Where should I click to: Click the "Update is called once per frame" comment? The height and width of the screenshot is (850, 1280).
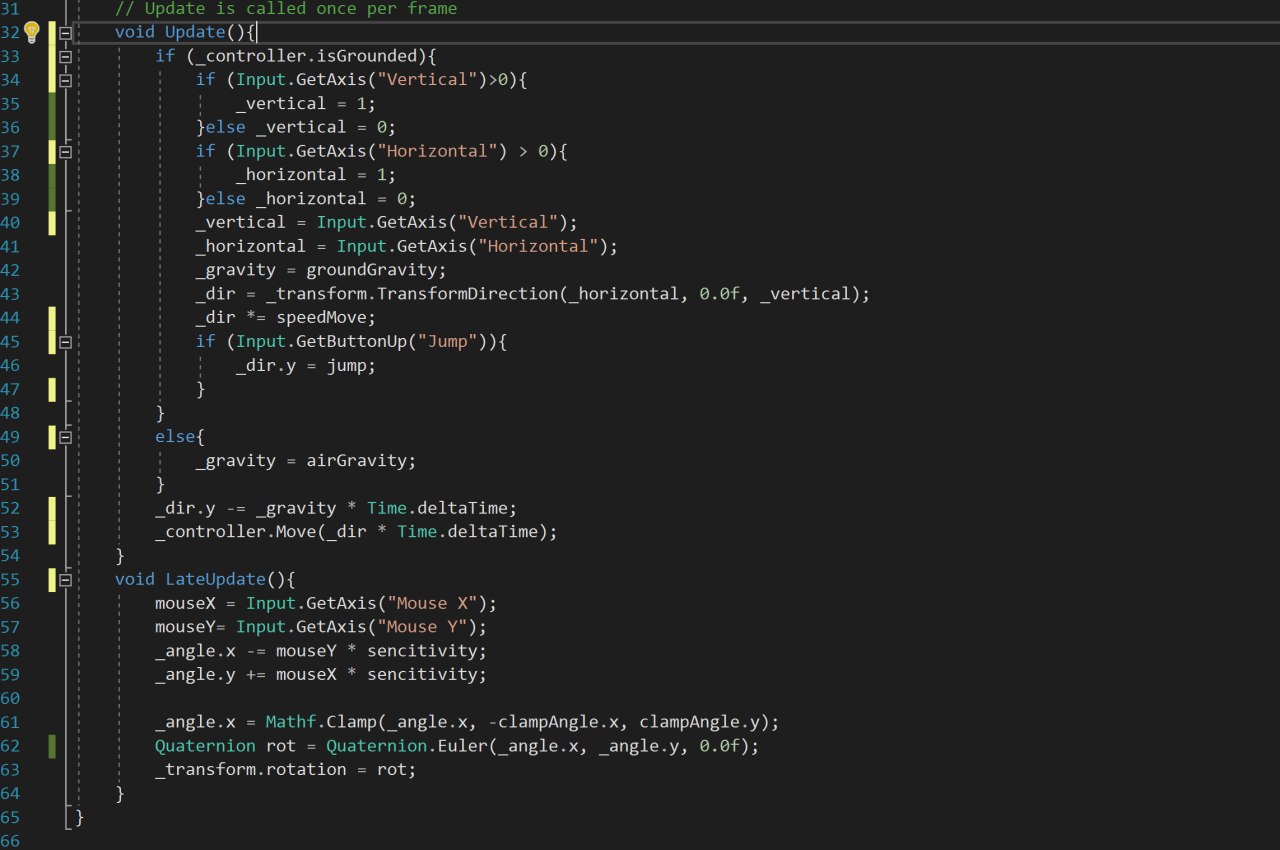pos(286,9)
